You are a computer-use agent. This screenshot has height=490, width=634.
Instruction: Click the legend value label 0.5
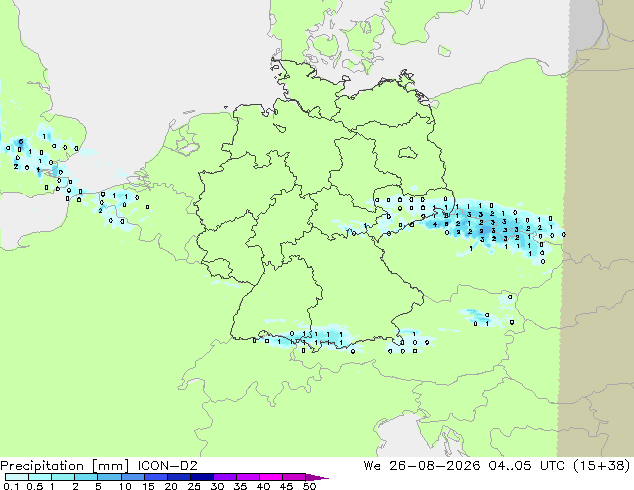pos(35,486)
